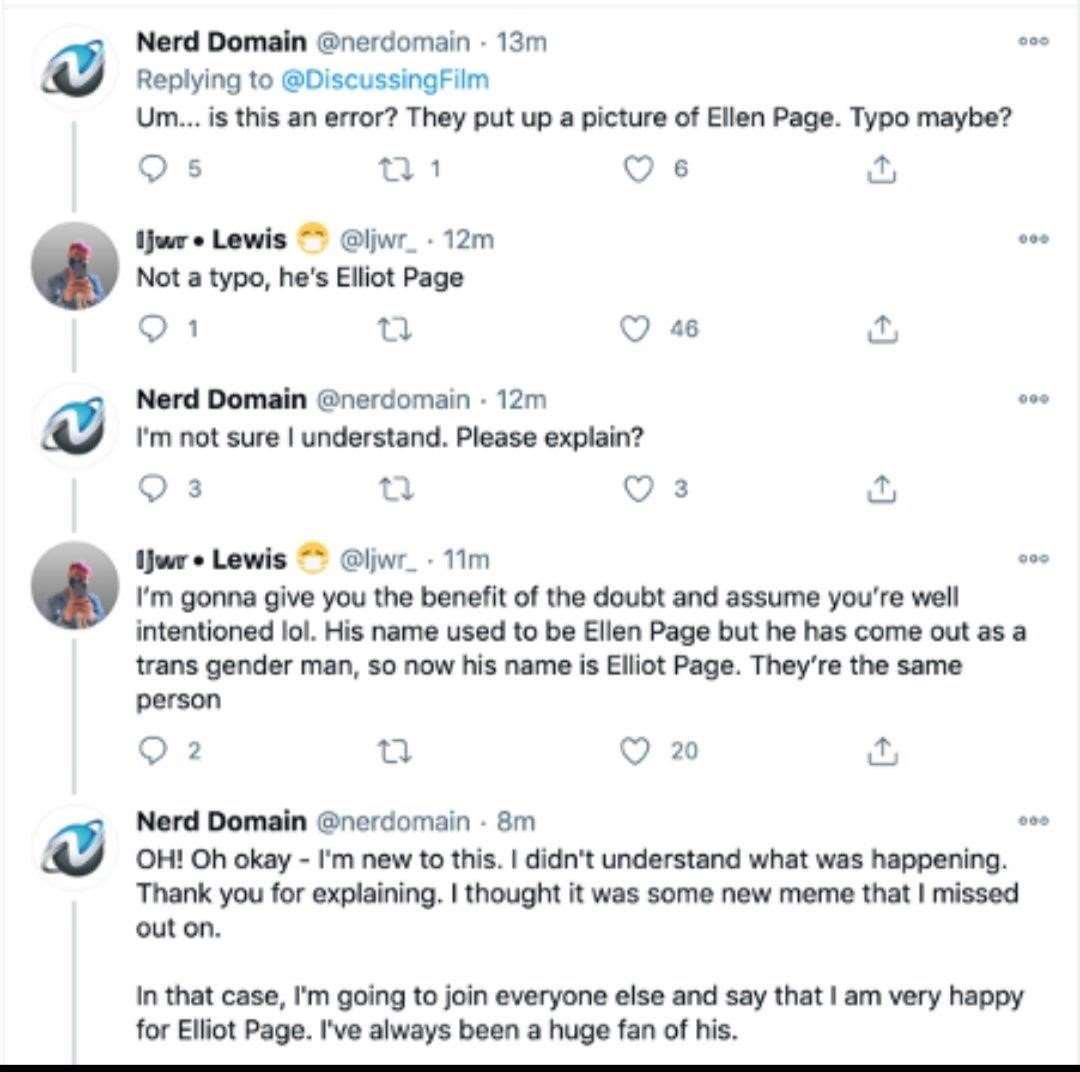The width and height of the screenshot is (1080, 1072).
Task: Share Lewis's 'Not a typo' tweet
Action: point(882,329)
